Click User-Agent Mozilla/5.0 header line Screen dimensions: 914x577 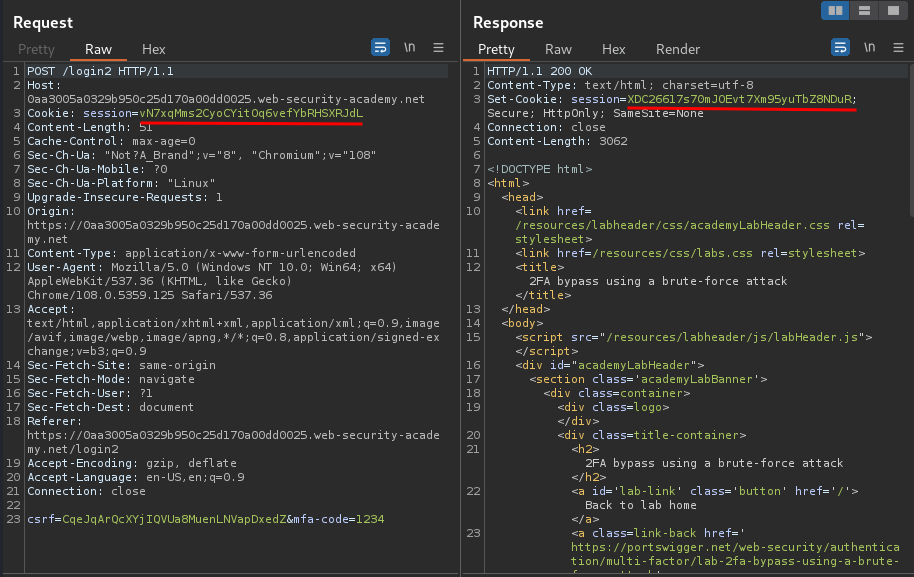(212, 281)
